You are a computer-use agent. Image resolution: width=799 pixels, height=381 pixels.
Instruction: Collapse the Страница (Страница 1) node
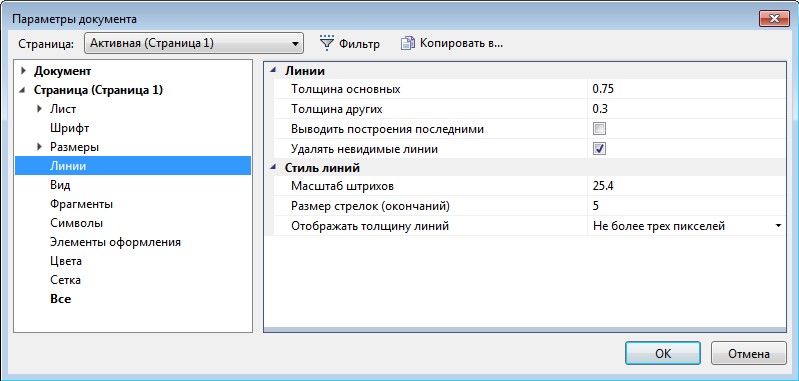tap(22, 90)
